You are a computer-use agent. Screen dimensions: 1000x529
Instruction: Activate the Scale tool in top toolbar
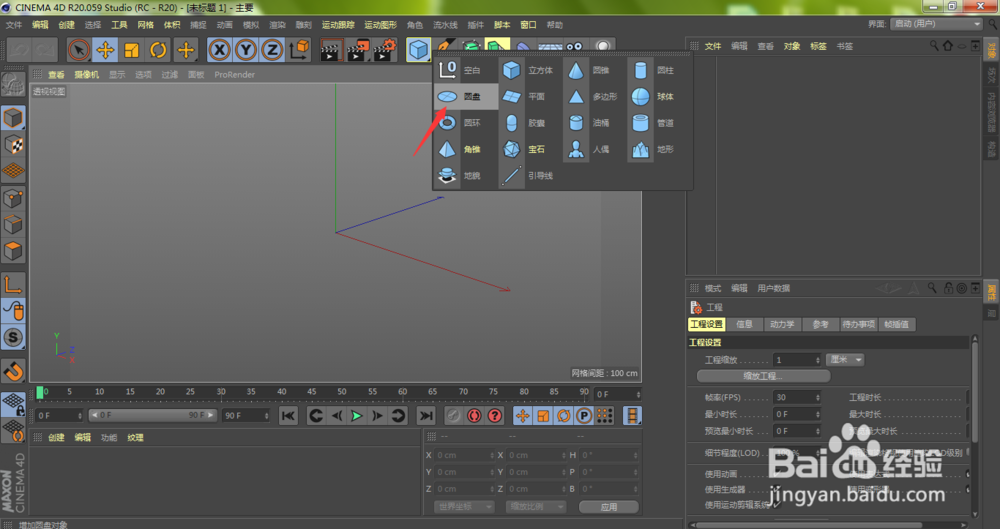coord(132,50)
